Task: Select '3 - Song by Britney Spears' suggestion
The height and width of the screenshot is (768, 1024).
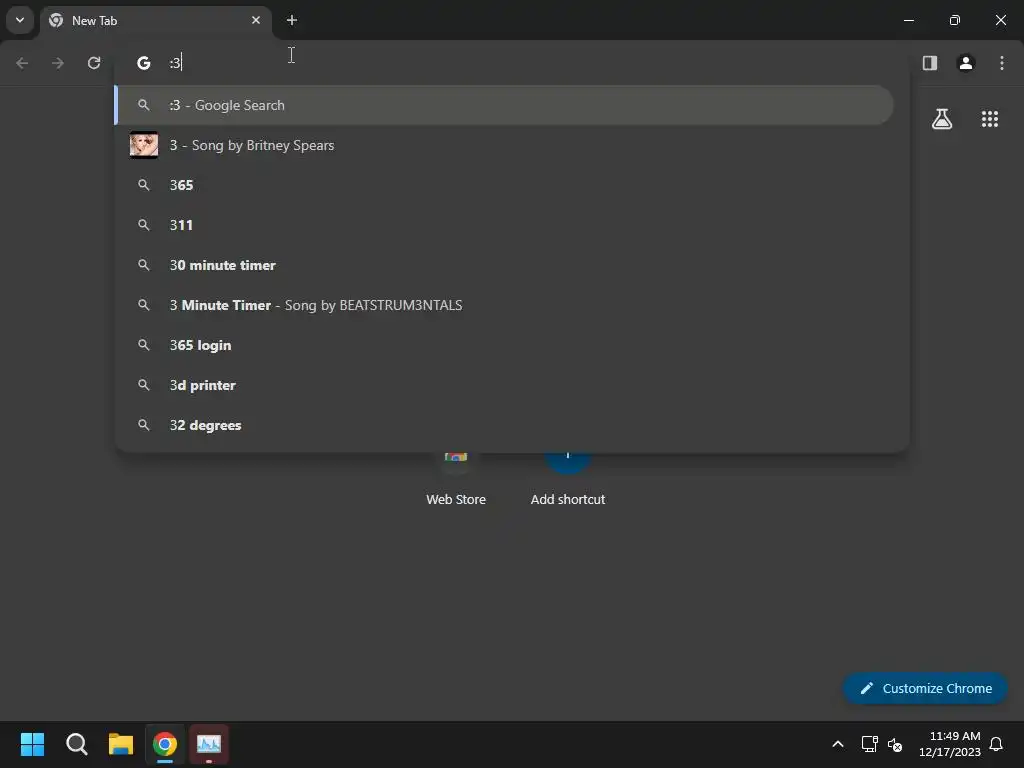Action: point(504,145)
